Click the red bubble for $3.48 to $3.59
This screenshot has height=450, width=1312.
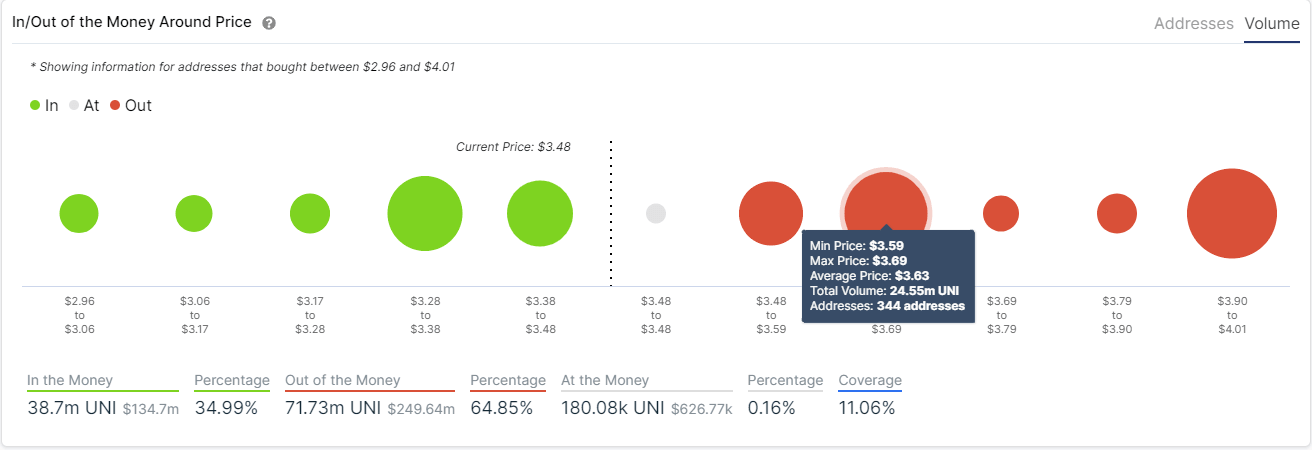pos(771,213)
